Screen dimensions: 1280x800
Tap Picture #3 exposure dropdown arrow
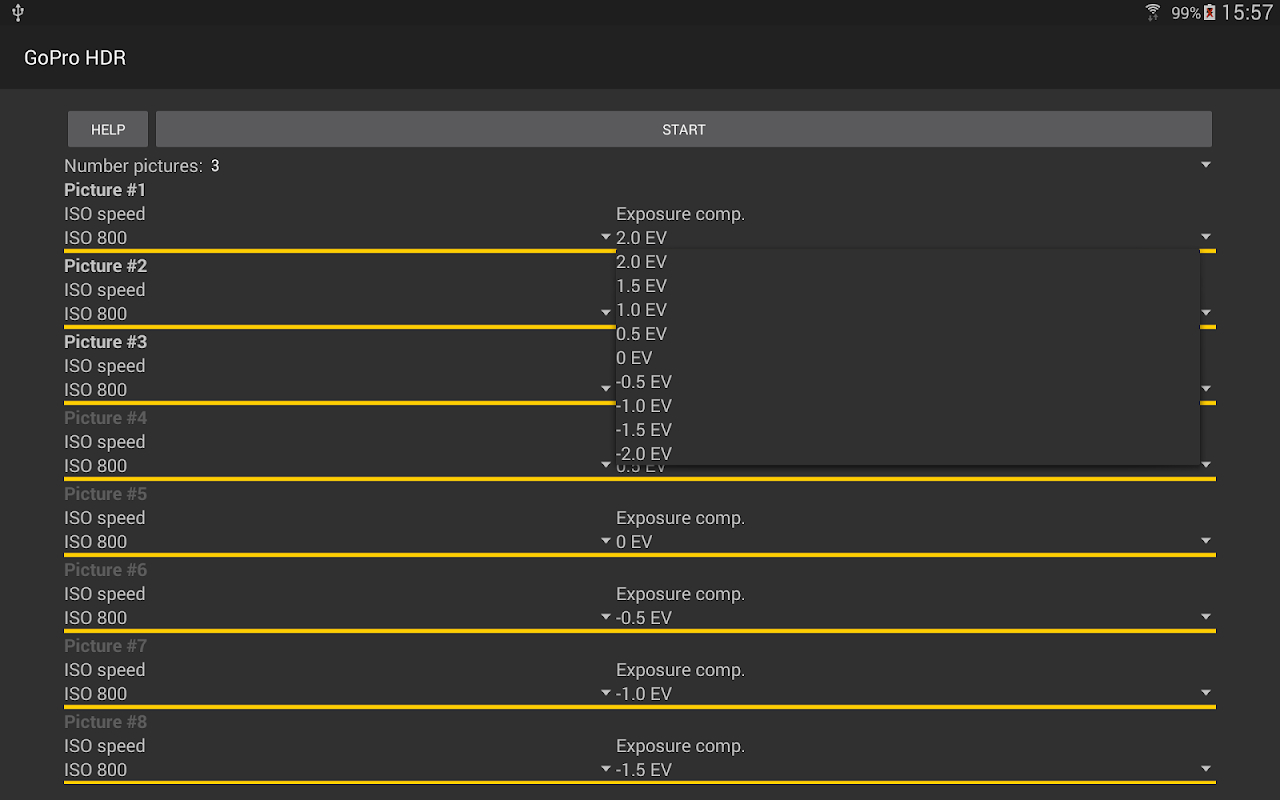coord(1206,389)
